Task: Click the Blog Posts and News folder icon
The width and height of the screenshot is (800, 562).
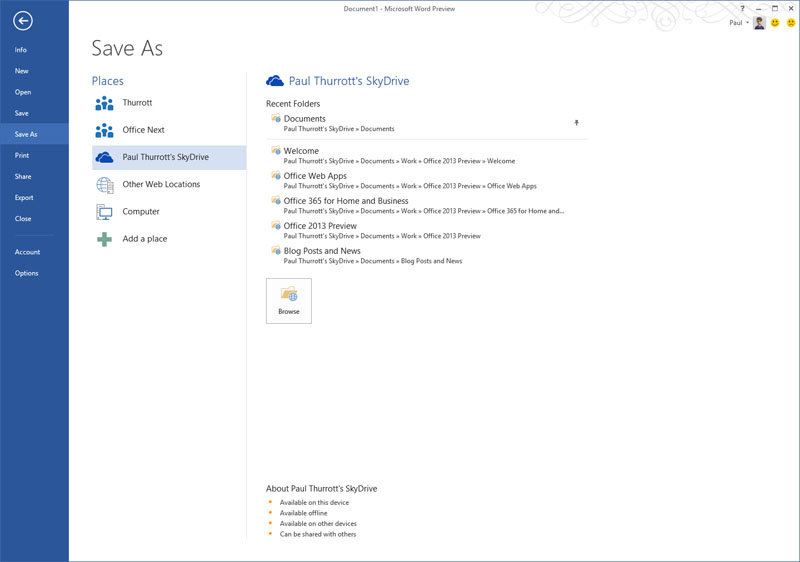Action: 276,250
